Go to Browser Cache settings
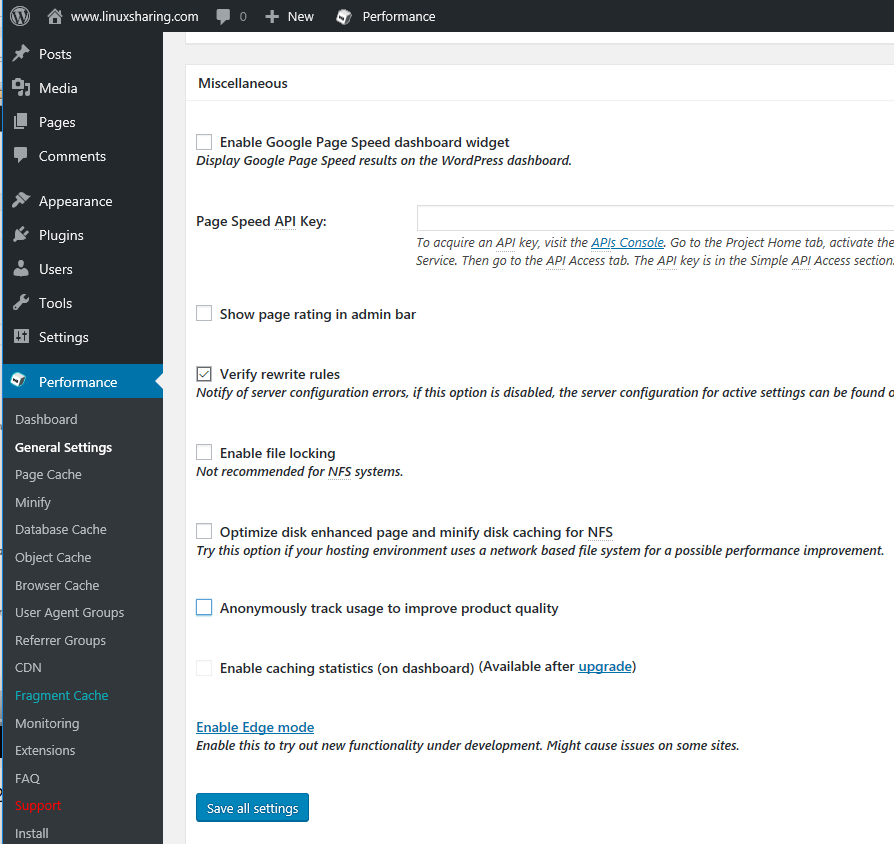The height and width of the screenshot is (844, 894). [57, 585]
